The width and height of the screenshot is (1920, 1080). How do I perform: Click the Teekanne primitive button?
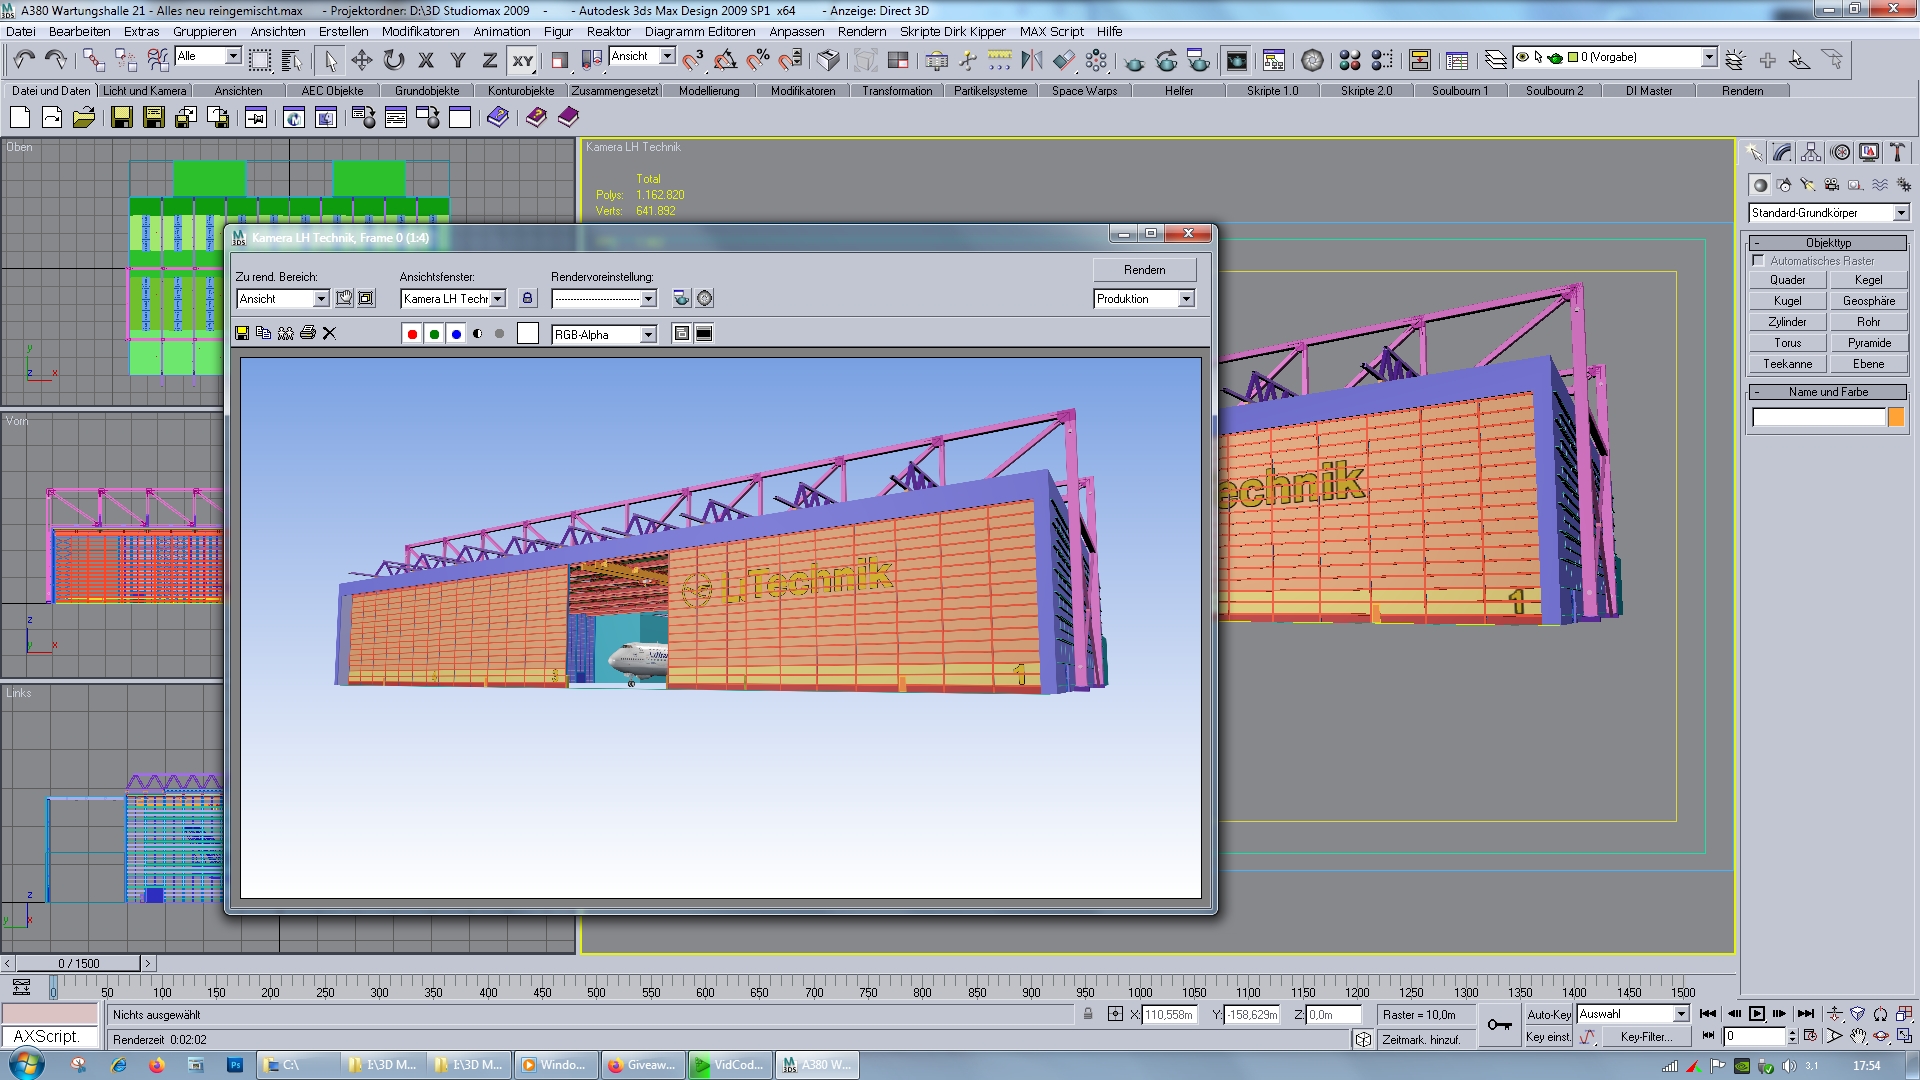tap(1787, 364)
